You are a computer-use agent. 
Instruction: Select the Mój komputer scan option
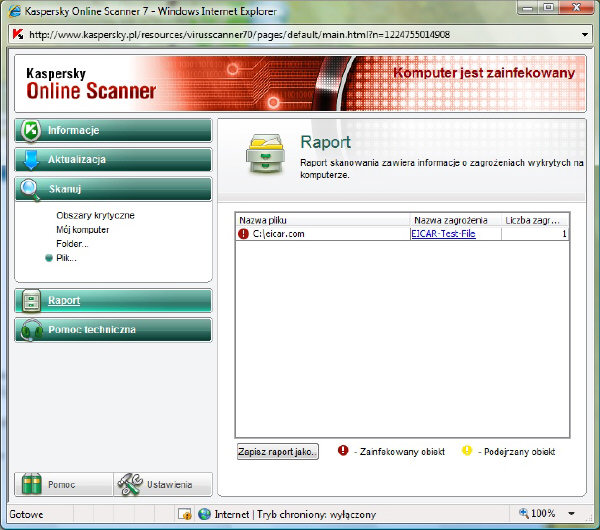tap(83, 230)
